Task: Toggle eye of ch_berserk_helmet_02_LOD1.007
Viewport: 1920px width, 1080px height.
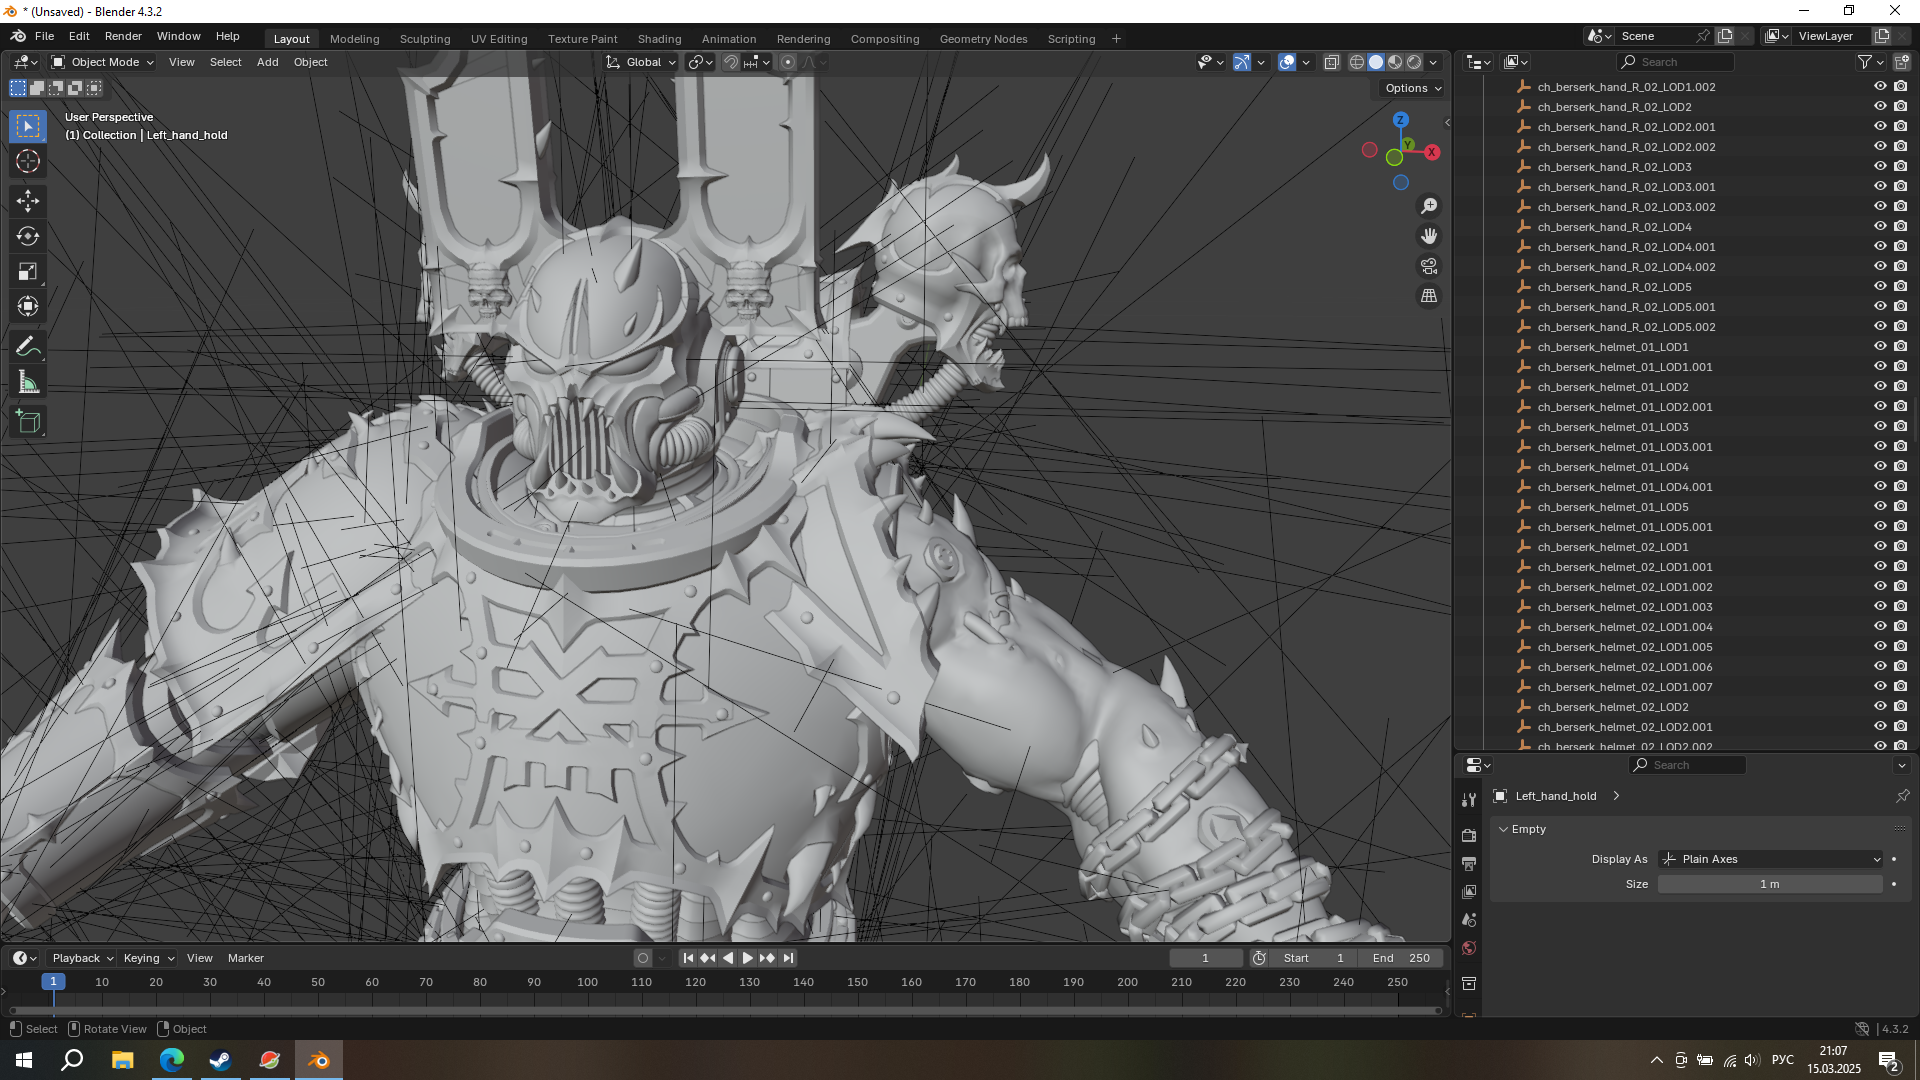Action: click(1880, 687)
